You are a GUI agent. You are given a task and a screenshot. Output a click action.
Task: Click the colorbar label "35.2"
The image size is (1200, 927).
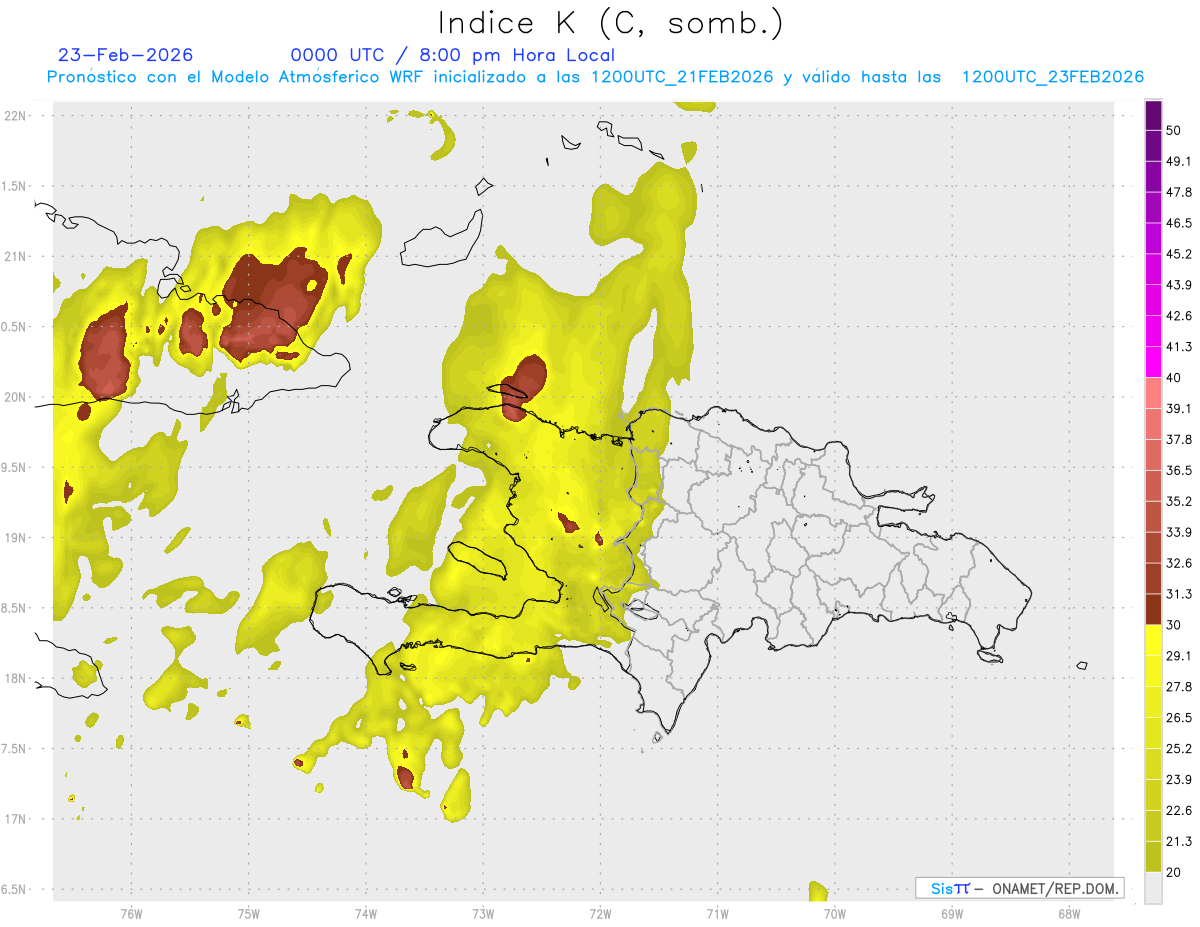[x=1179, y=501]
